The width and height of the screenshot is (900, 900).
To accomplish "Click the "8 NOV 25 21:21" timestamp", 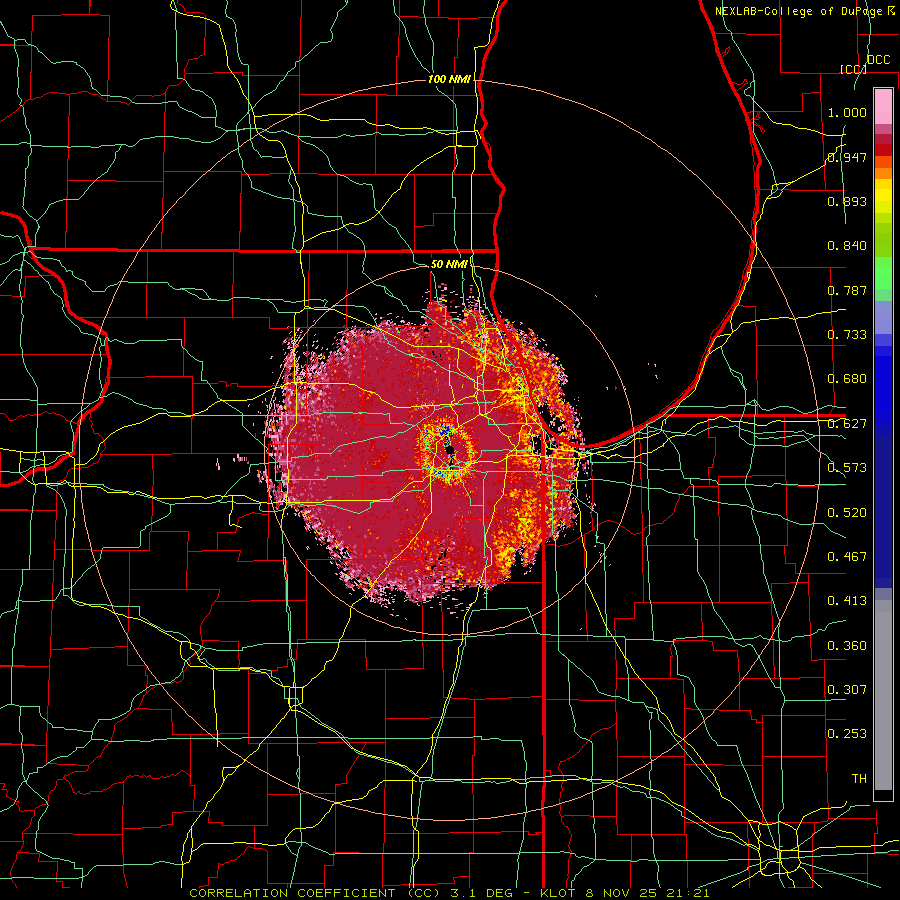I will [x=647, y=893].
